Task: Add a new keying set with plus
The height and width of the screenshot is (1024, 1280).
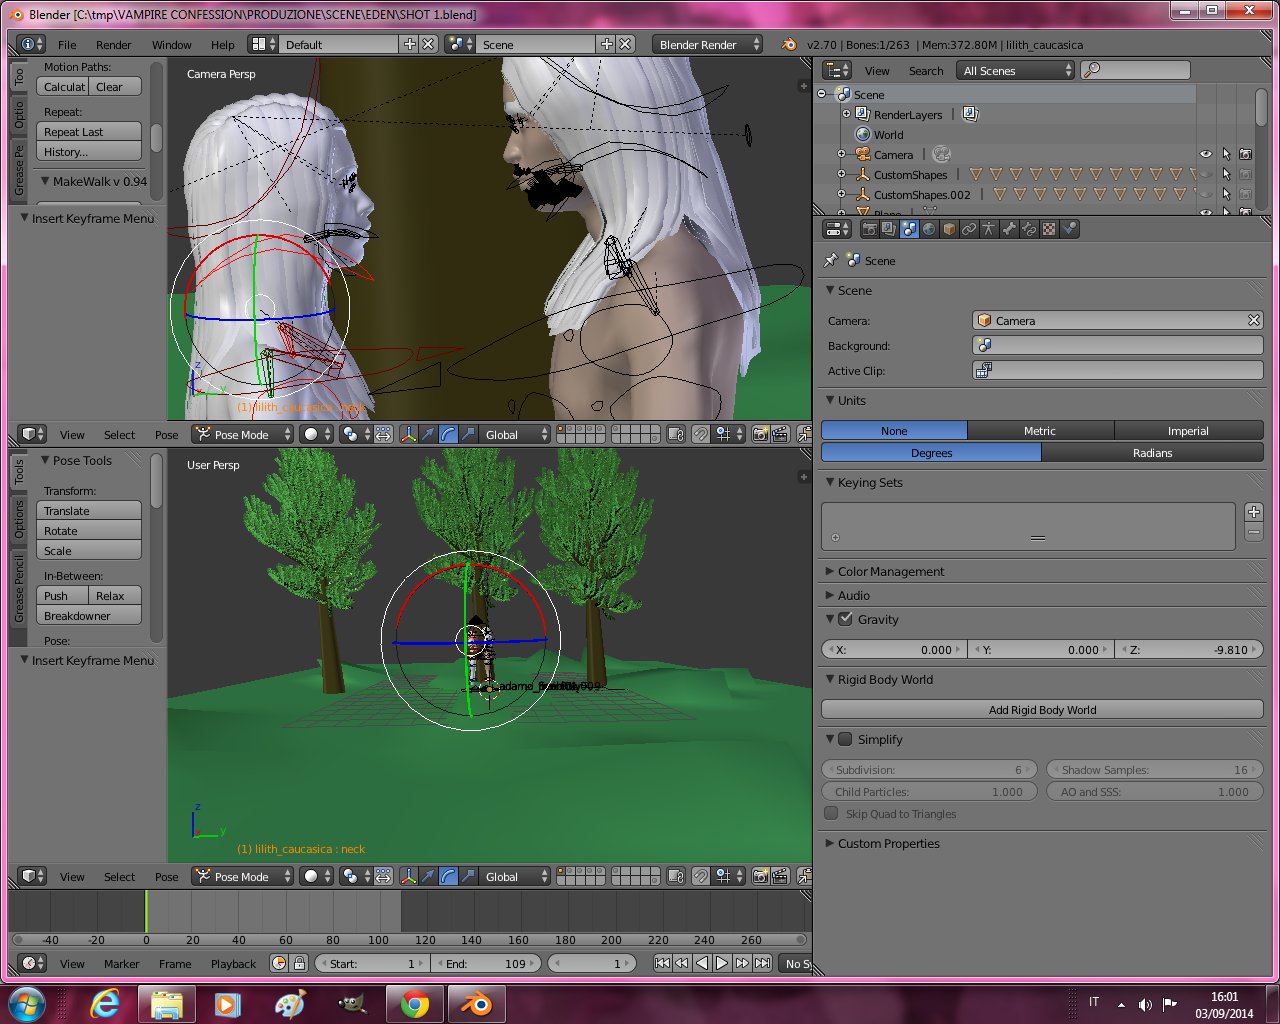Action: click(1254, 512)
